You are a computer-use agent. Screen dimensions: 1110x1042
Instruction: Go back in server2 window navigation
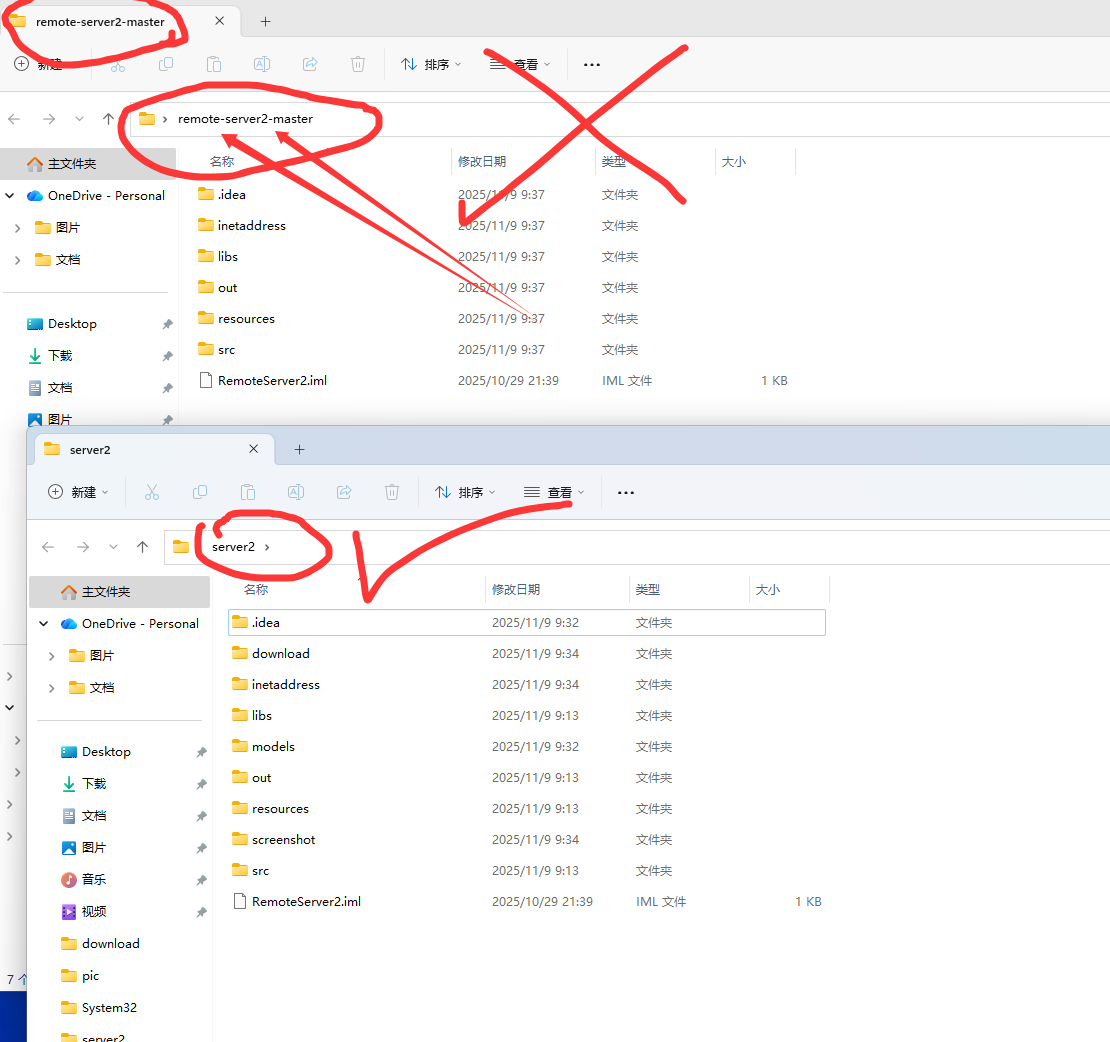pos(48,547)
